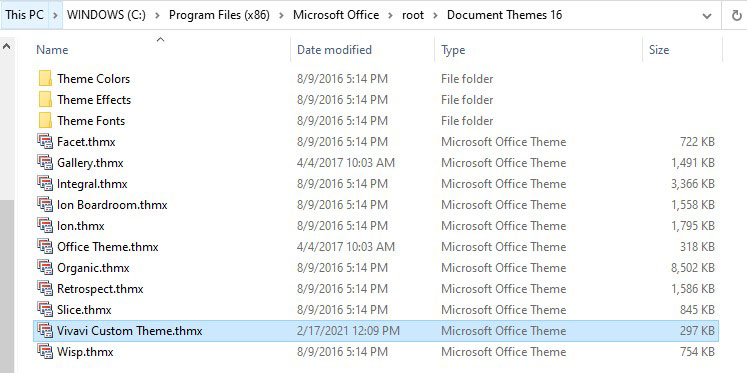
Task: Click the Vivavi Custom Theme.thmx file icon
Action: tap(45, 331)
